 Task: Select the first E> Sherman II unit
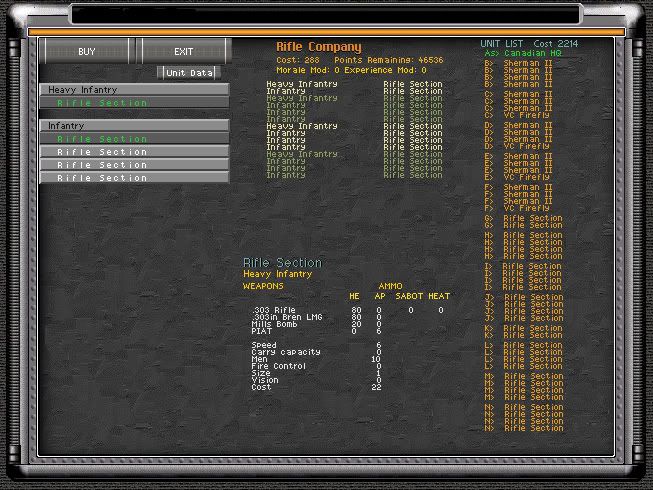click(523, 156)
